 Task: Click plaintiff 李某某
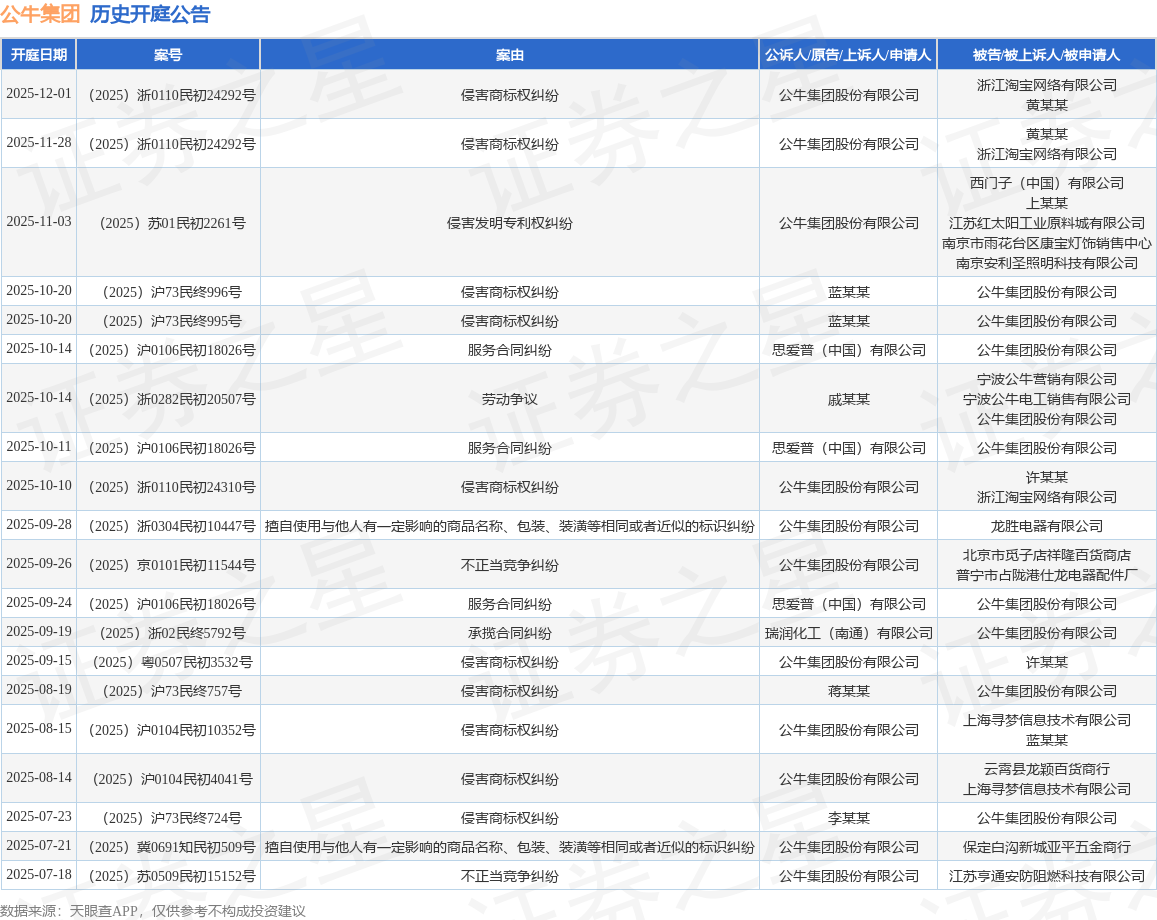[849, 818]
